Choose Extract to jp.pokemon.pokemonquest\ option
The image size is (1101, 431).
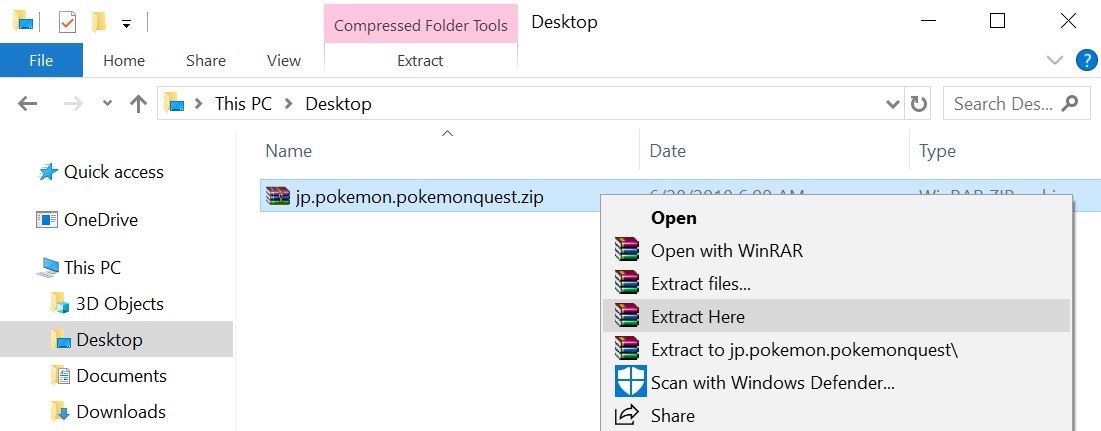(836, 350)
